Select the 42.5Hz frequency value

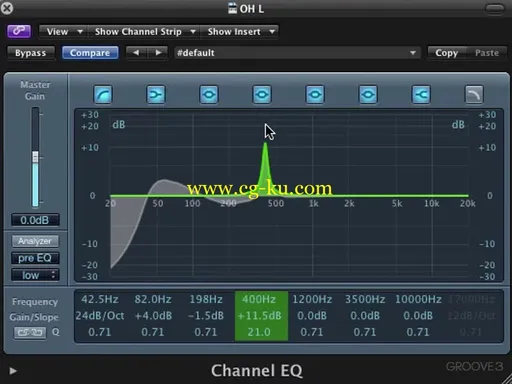[100, 299]
